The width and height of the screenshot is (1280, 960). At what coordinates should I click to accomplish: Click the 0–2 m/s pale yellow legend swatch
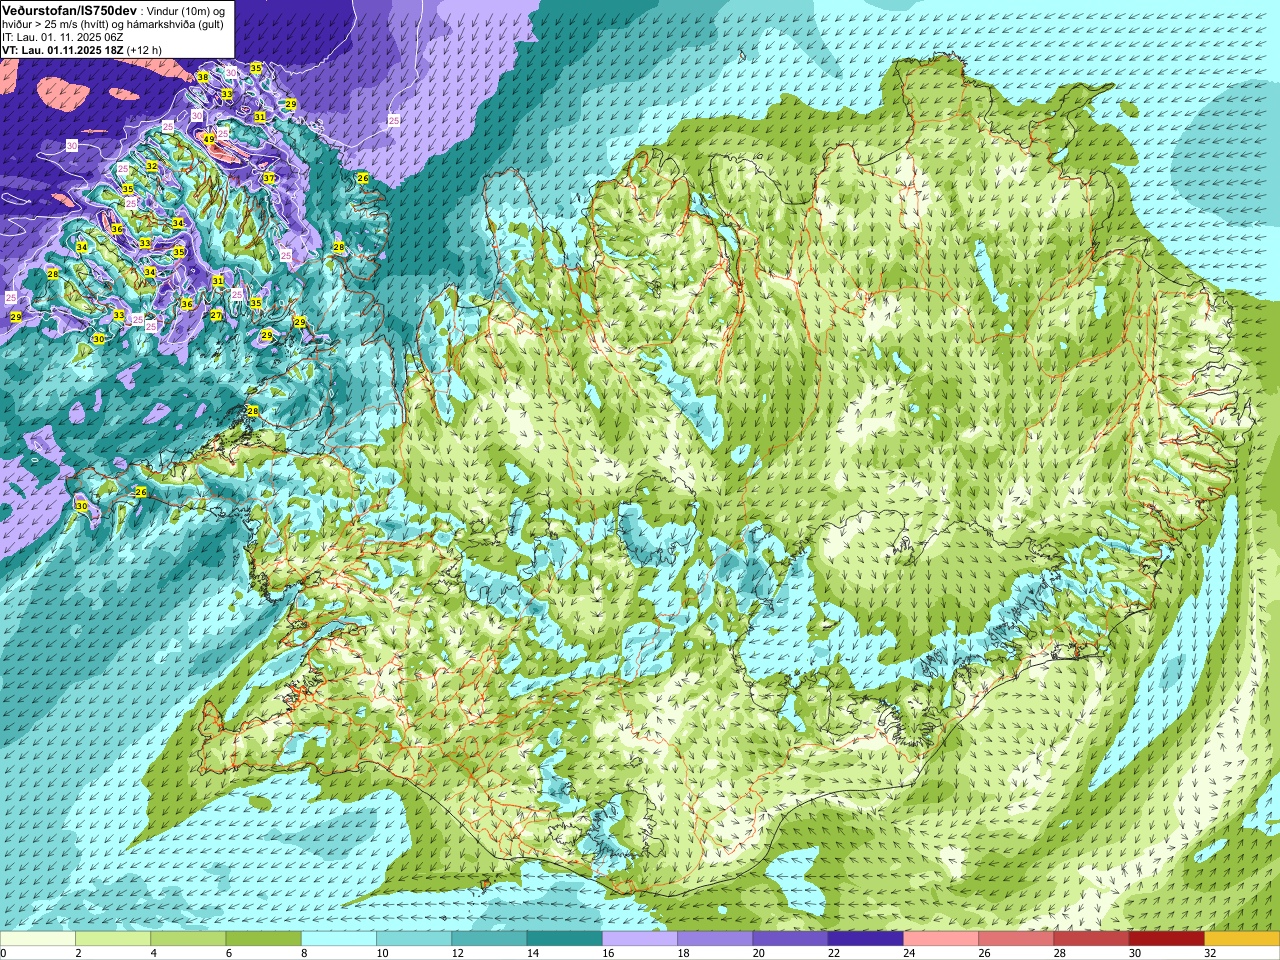pos(38,939)
